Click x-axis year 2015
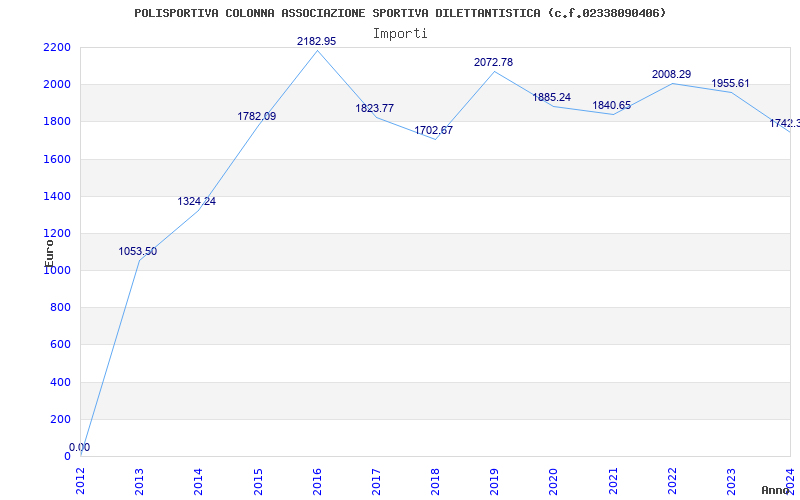Image resolution: width=800 pixels, height=500 pixels. pos(258,481)
